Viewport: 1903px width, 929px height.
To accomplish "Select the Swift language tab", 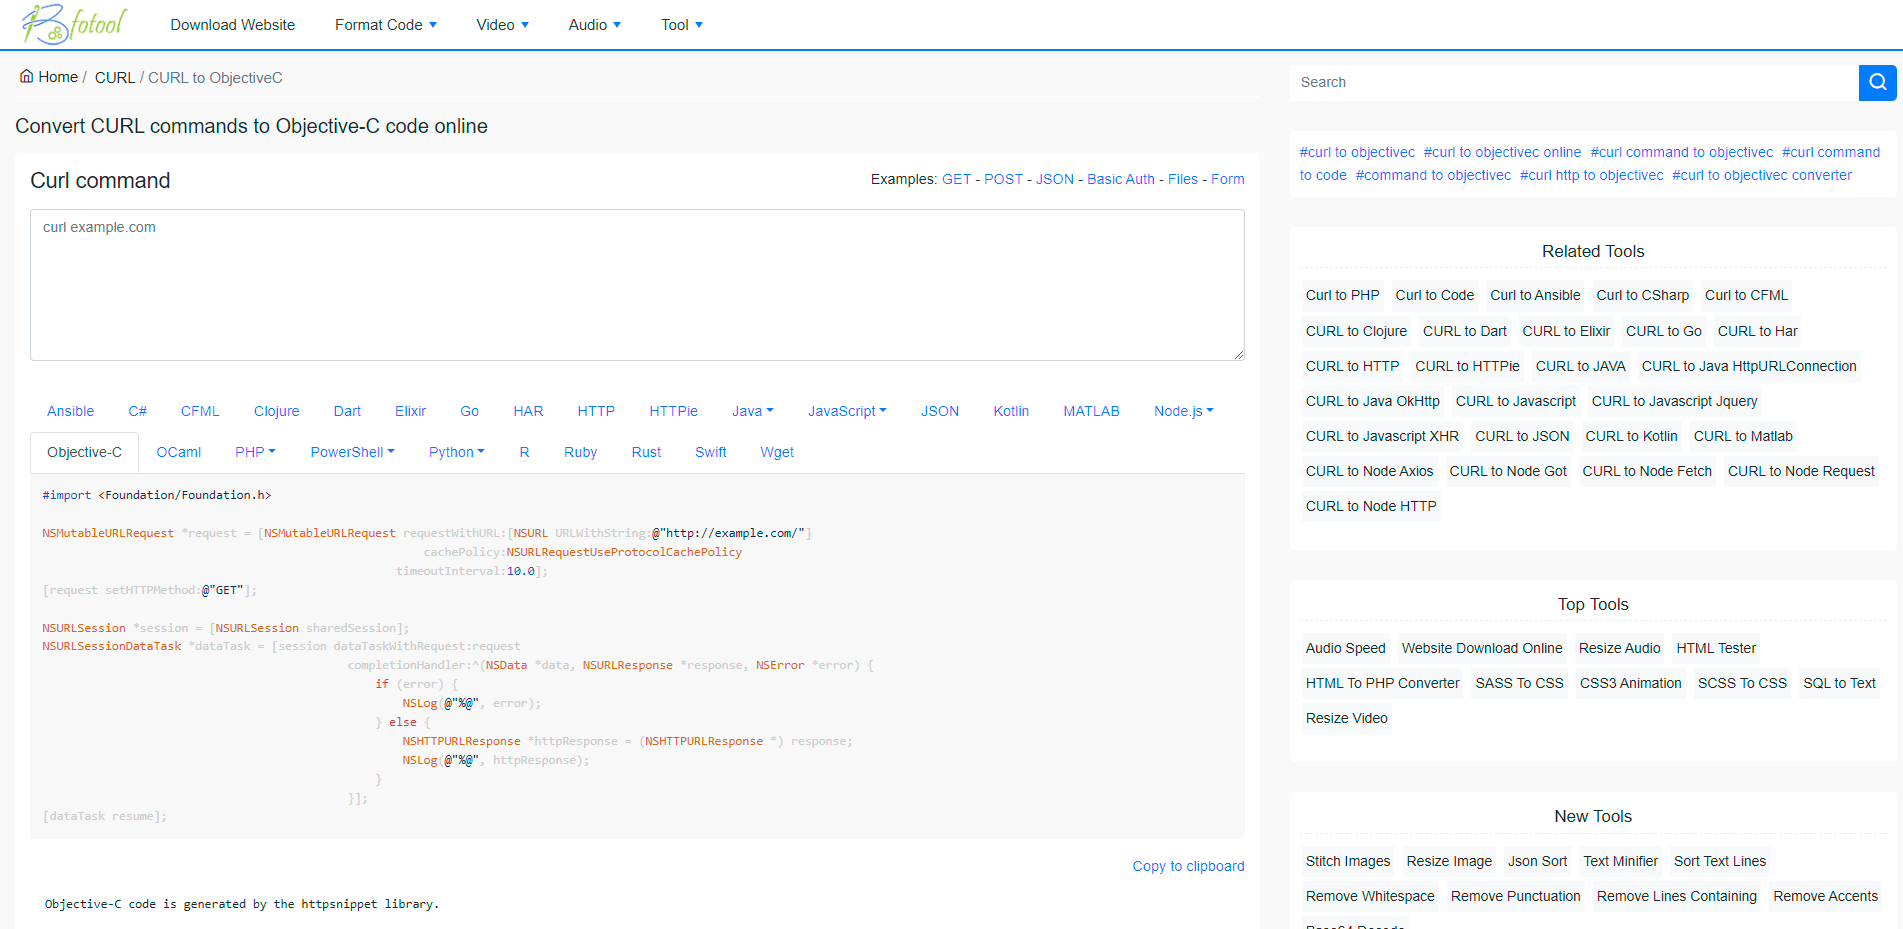I will tap(710, 451).
